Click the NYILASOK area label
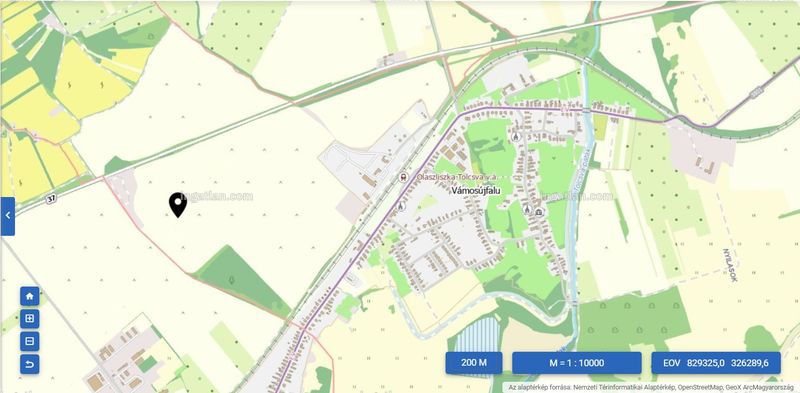 tap(730, 265)
